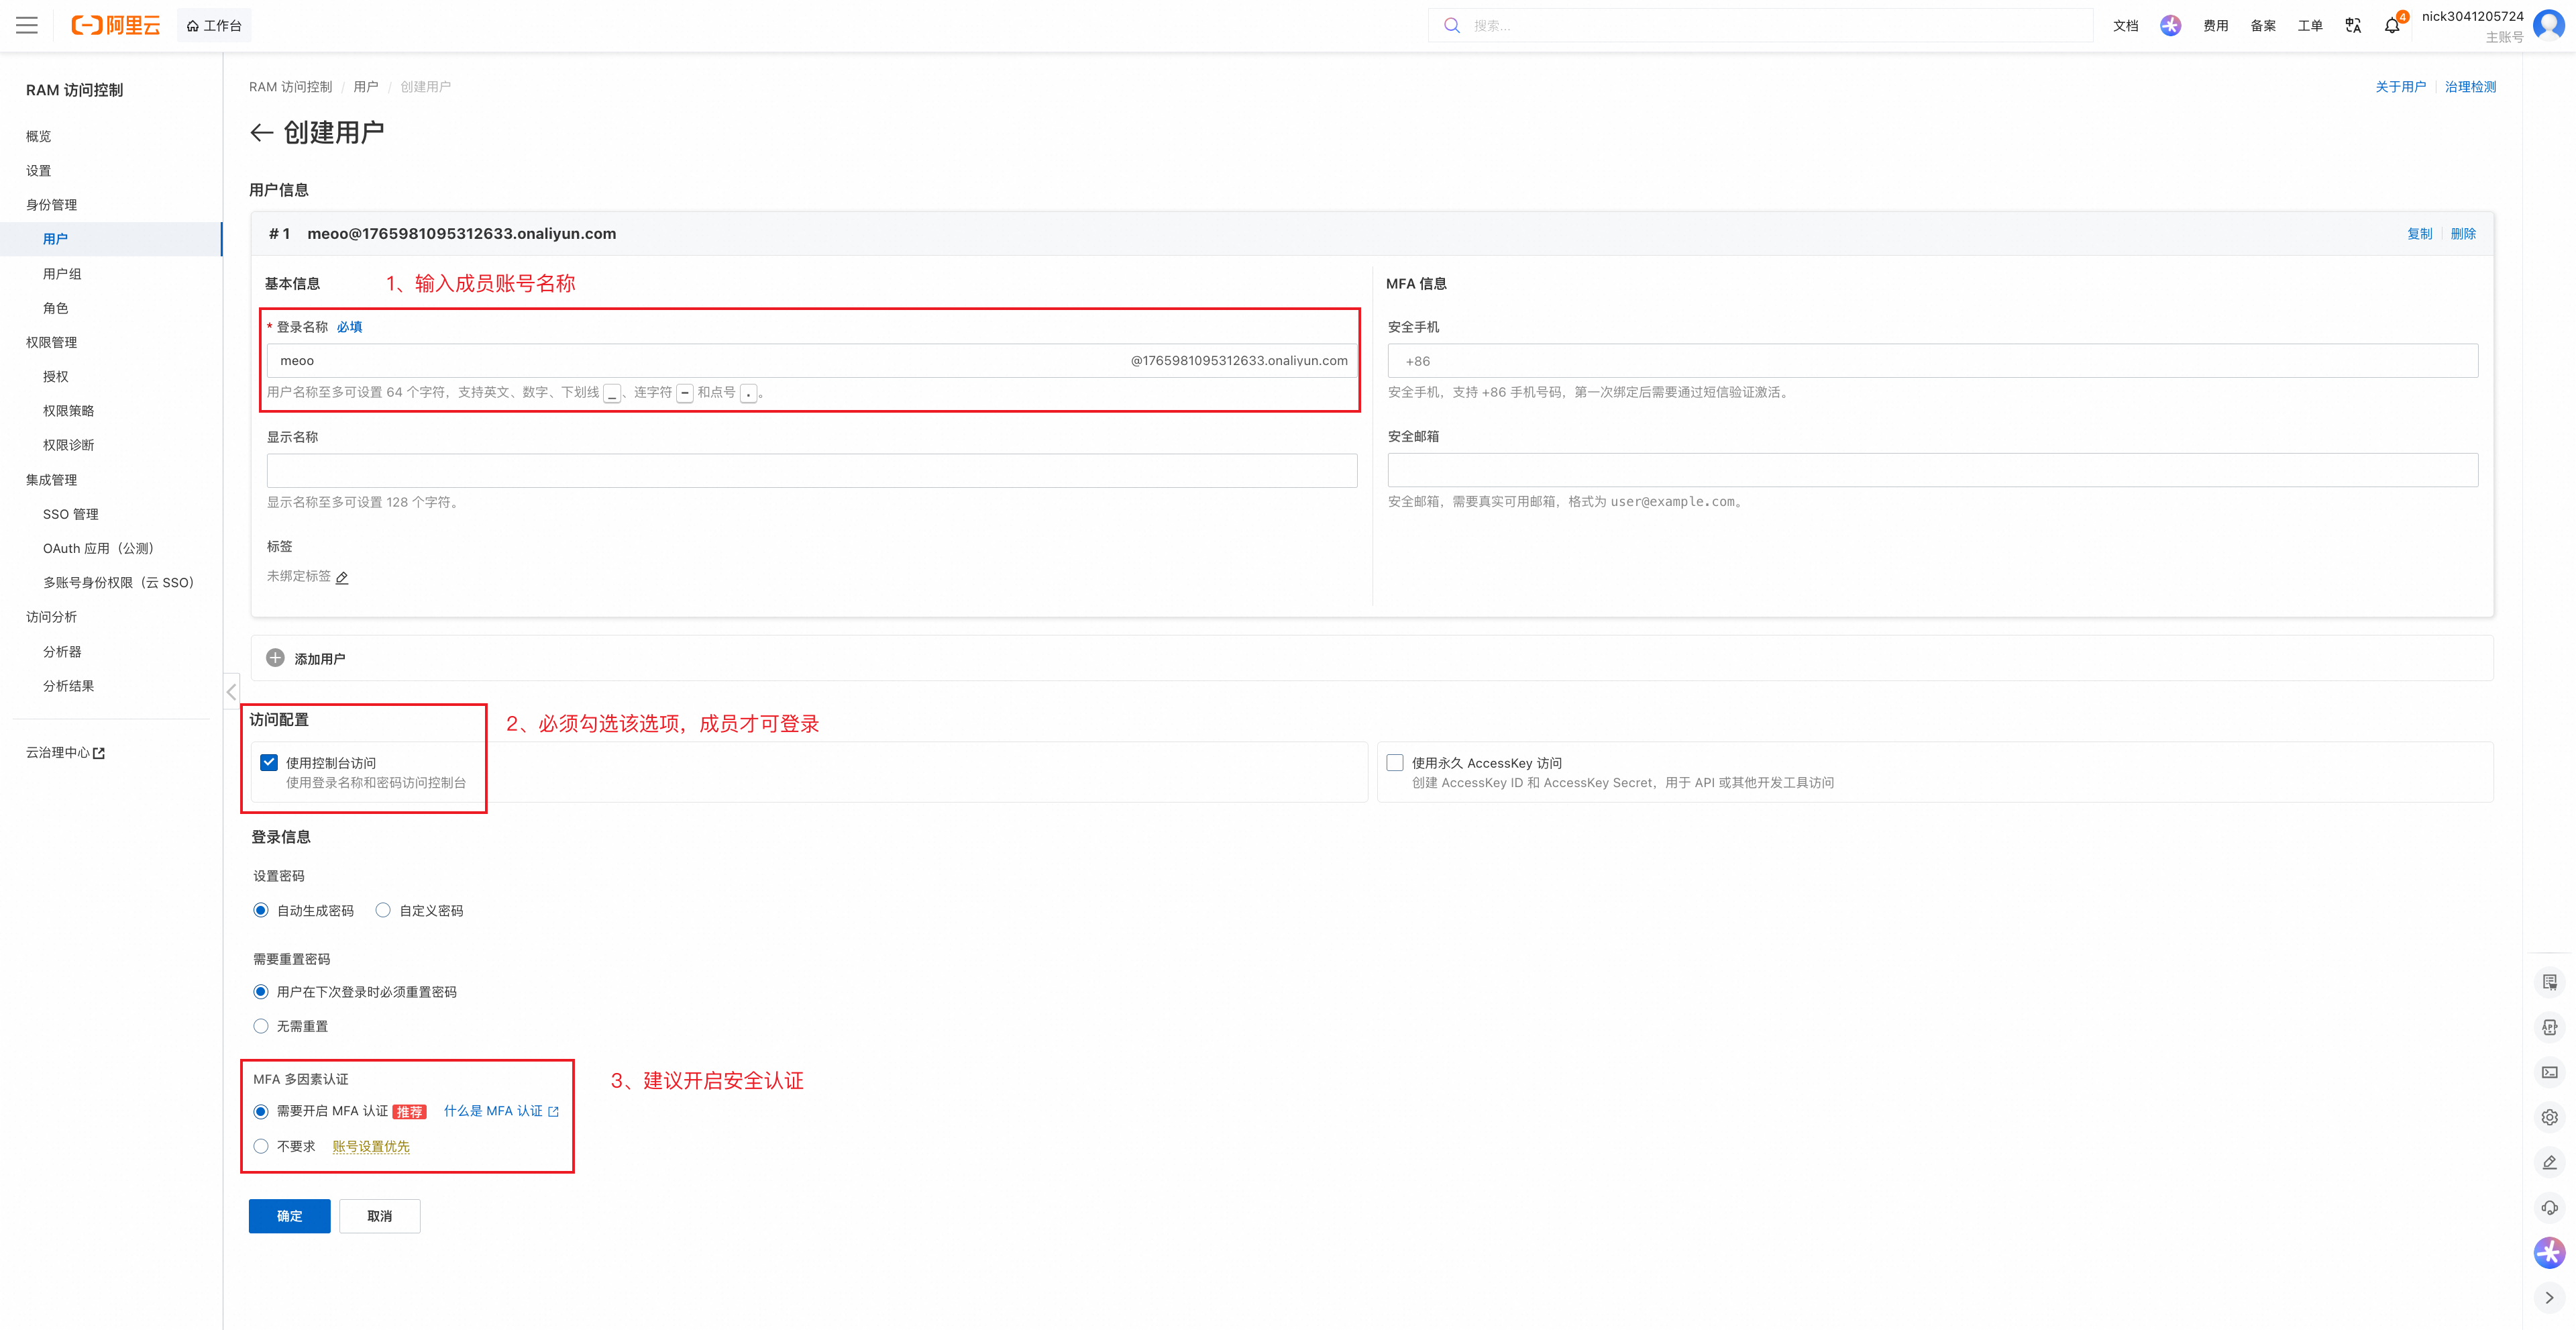The width and height of the screenshot is (2576, 1330).
Task: Open the hamburger navigation menu
Action: 27,25
